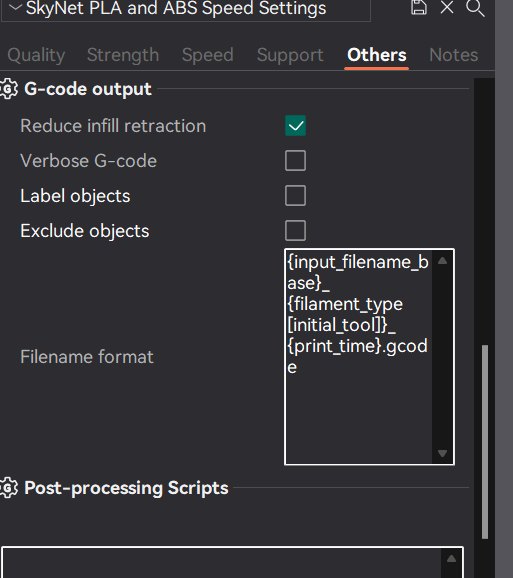Screen dimensions: 513x578
Task: Go to the Notes tab
Action: [x=454, y=55]
